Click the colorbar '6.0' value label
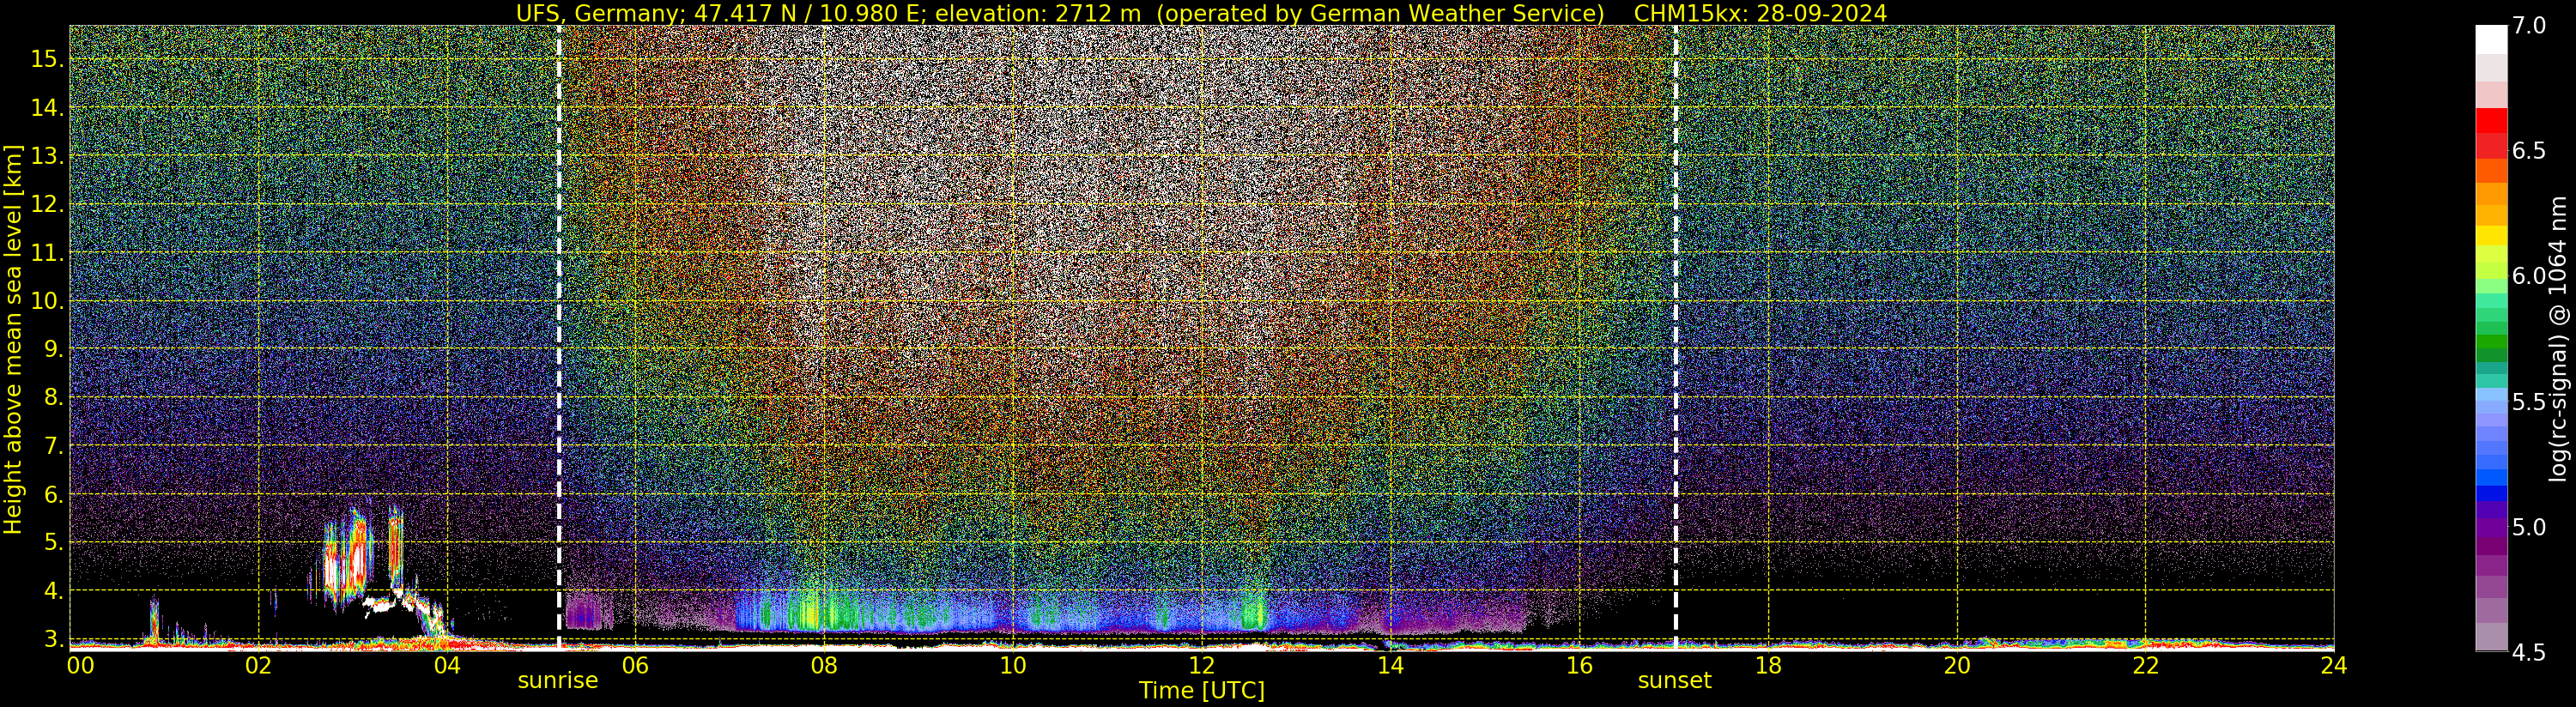Viewport: 2576px width, 707px height. 2528,276
